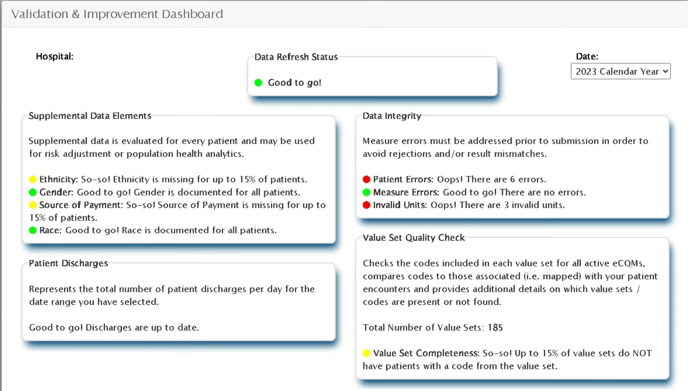Click the red Invalid Units indicator
The image size is (688, 391).
(367, 205)
